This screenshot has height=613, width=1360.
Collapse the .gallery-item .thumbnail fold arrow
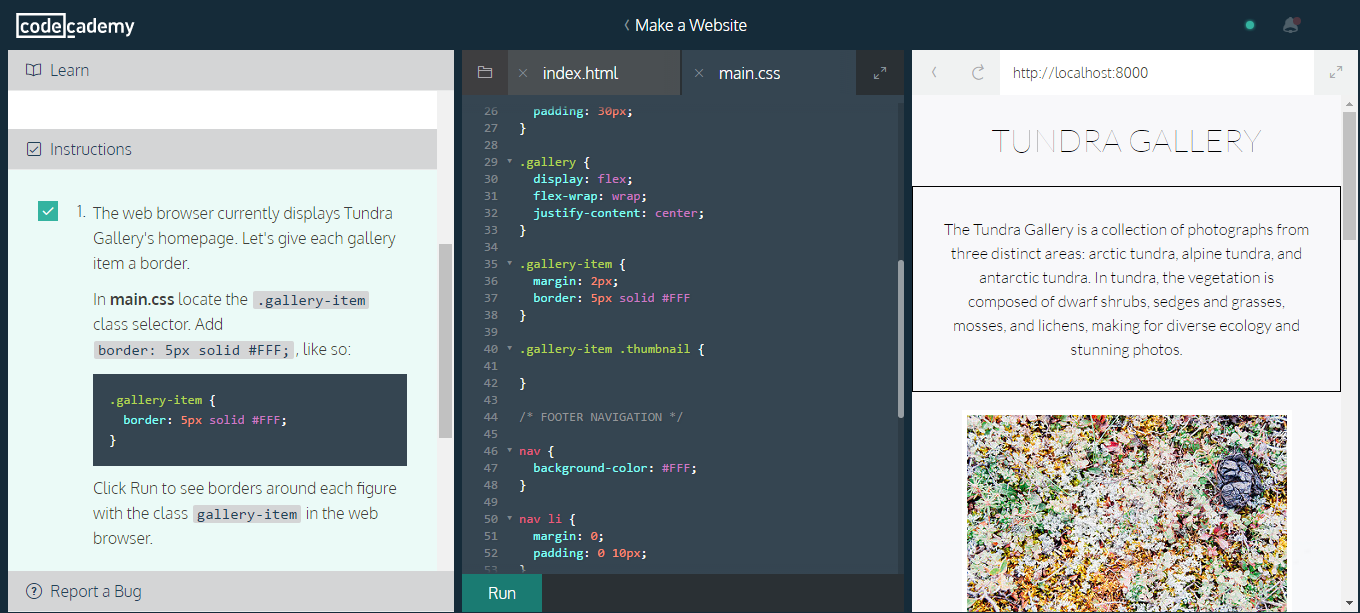tap(509, 349)
